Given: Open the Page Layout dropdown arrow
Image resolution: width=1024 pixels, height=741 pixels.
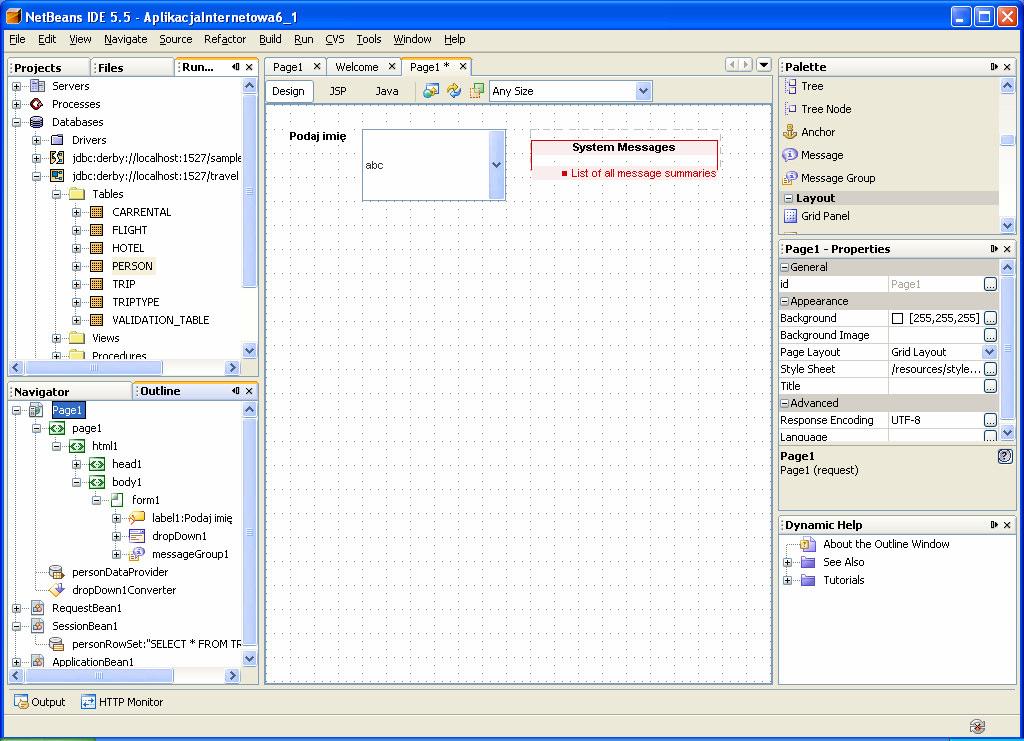Looking at the screenshot, I should pyautogui.click(x=990, y=352).
